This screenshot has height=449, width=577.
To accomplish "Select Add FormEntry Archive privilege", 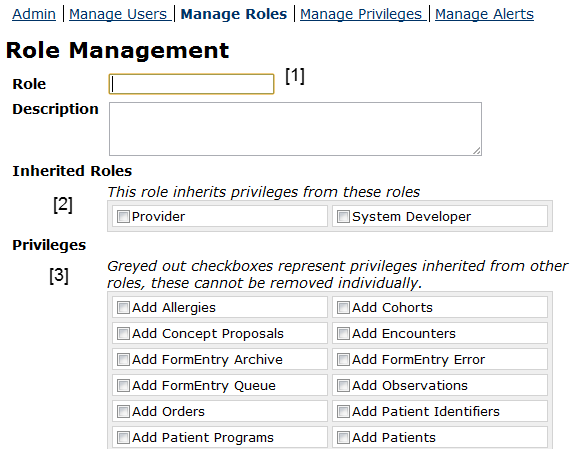I will tap(123, 359).
